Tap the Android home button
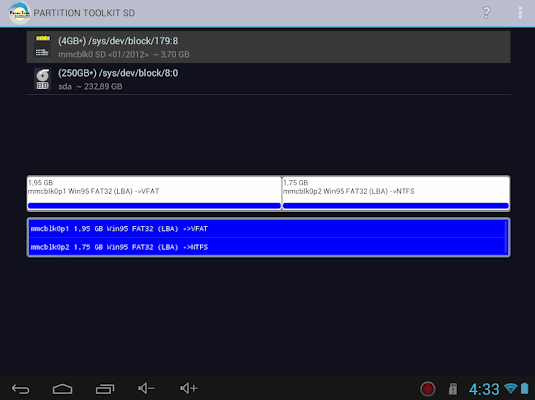 click(x=62, y=388)
